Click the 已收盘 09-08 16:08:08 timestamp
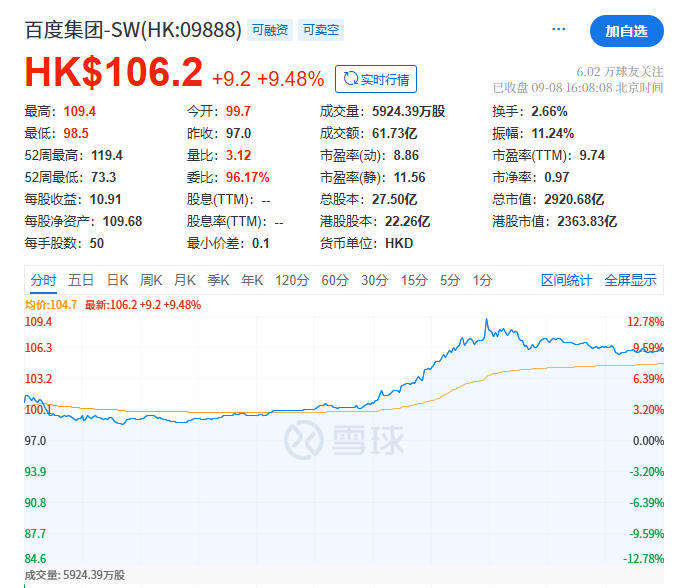 click(578, 88)
